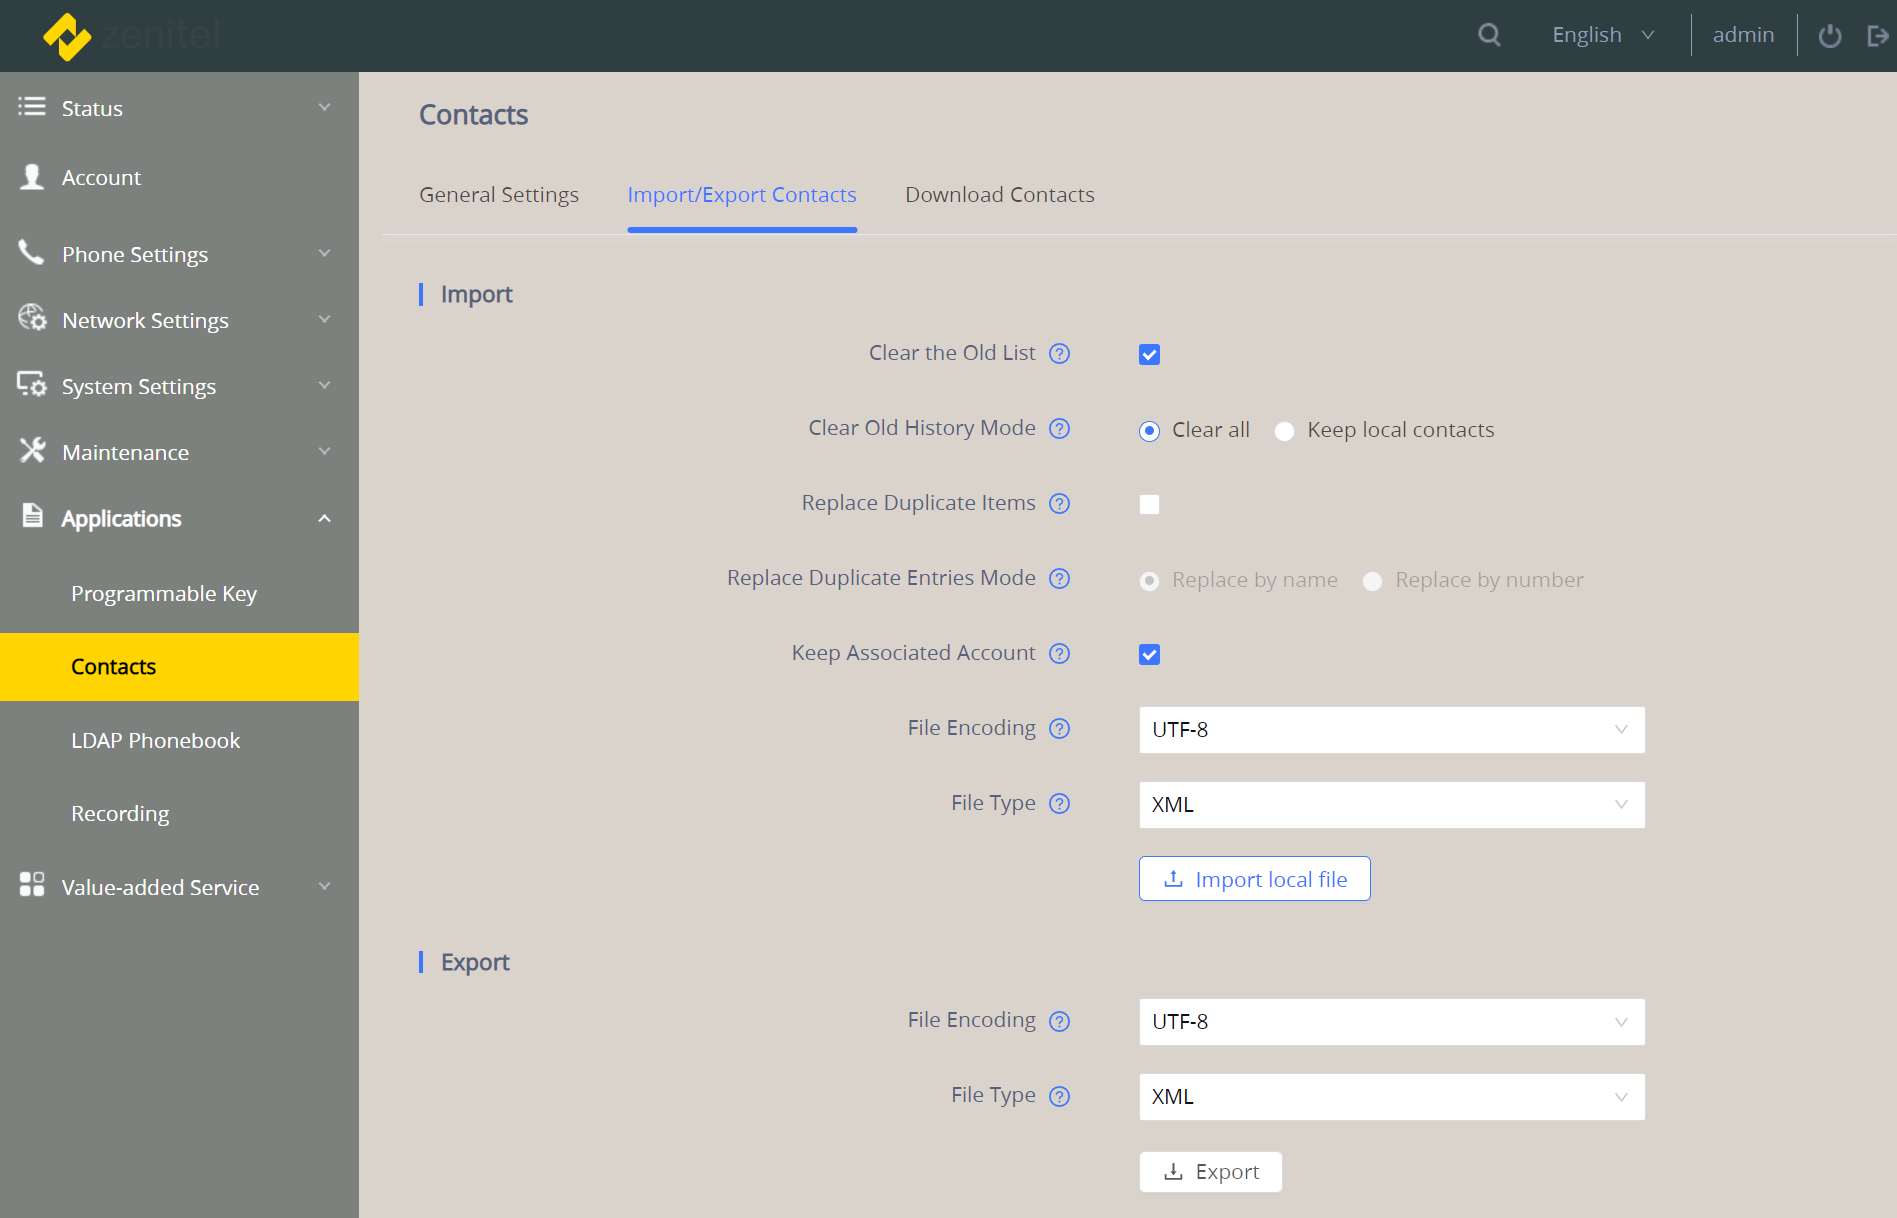Open the Export File Type dropdown
1897x1218 pixels.
coord(1391,1097)
